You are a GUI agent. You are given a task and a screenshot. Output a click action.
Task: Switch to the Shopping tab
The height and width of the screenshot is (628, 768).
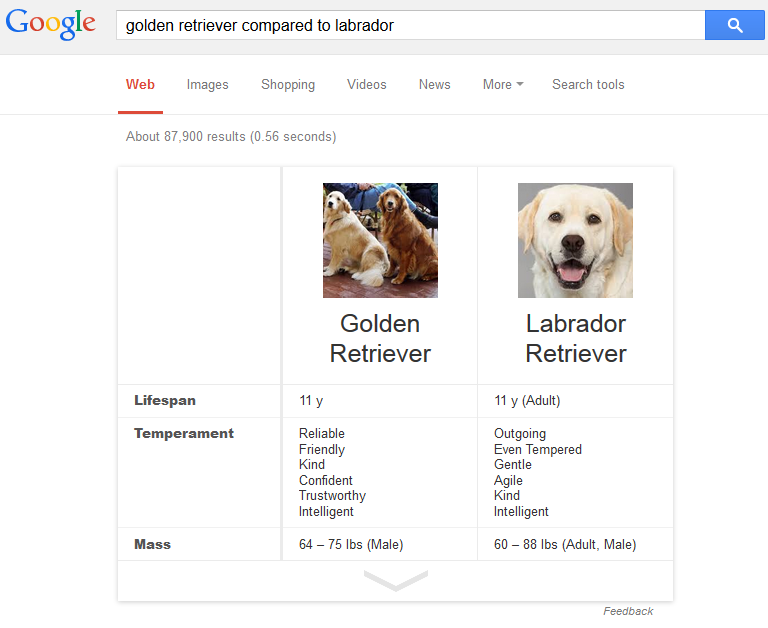[x=288, y=85]
